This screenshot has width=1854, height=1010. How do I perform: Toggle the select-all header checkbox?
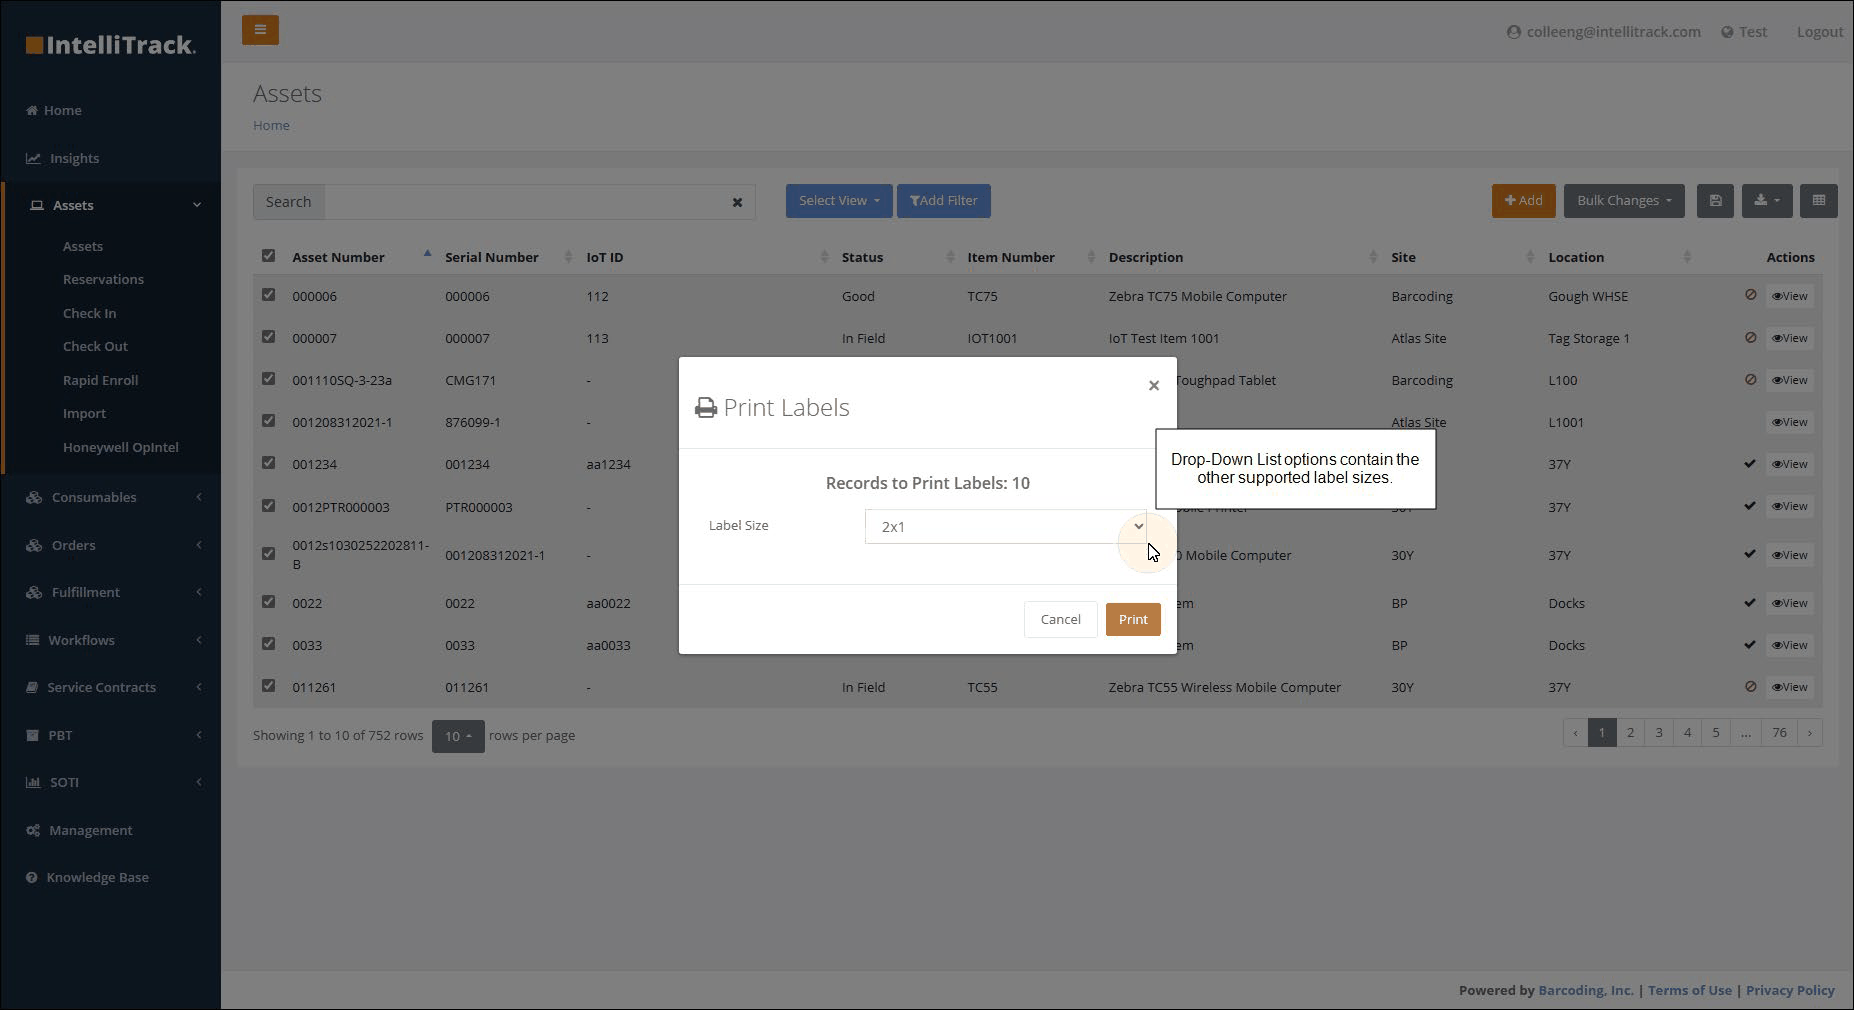click(x=268, y=256)
